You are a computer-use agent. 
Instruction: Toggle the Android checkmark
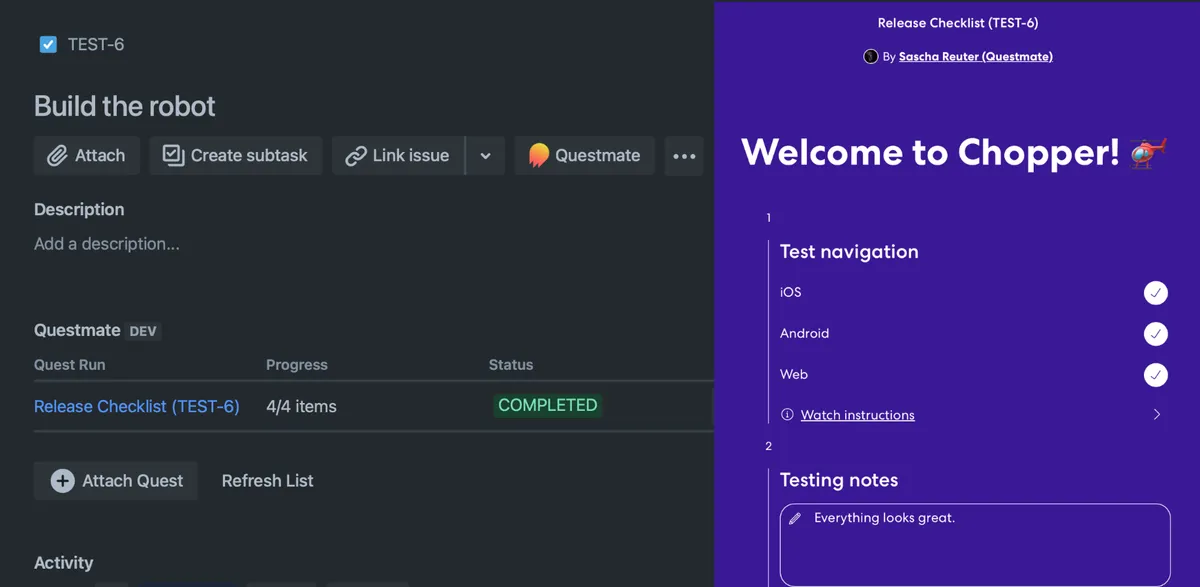click(1156, 334)
